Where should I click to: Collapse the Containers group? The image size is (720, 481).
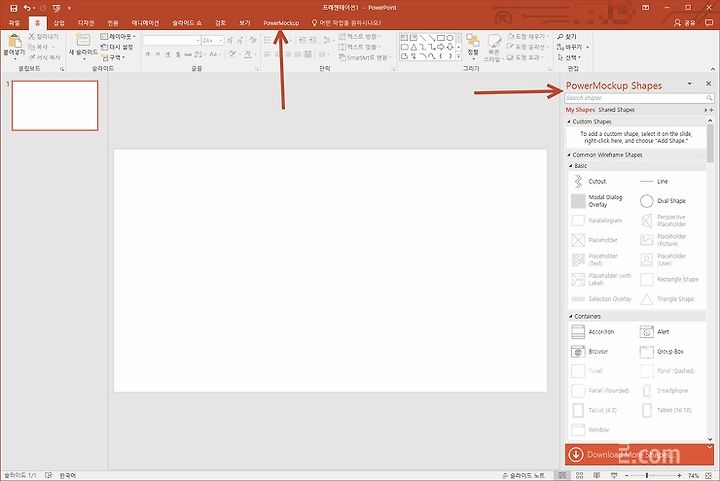(x=571, y=316)
